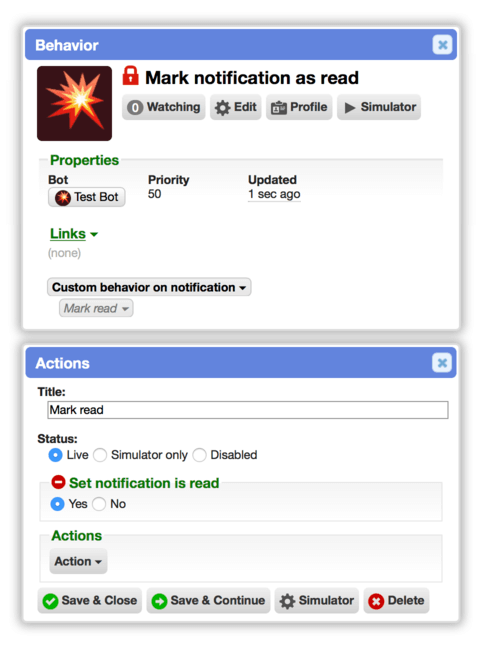Click Save & Continue
Screen dimensions: 486x652
point(208,600)
